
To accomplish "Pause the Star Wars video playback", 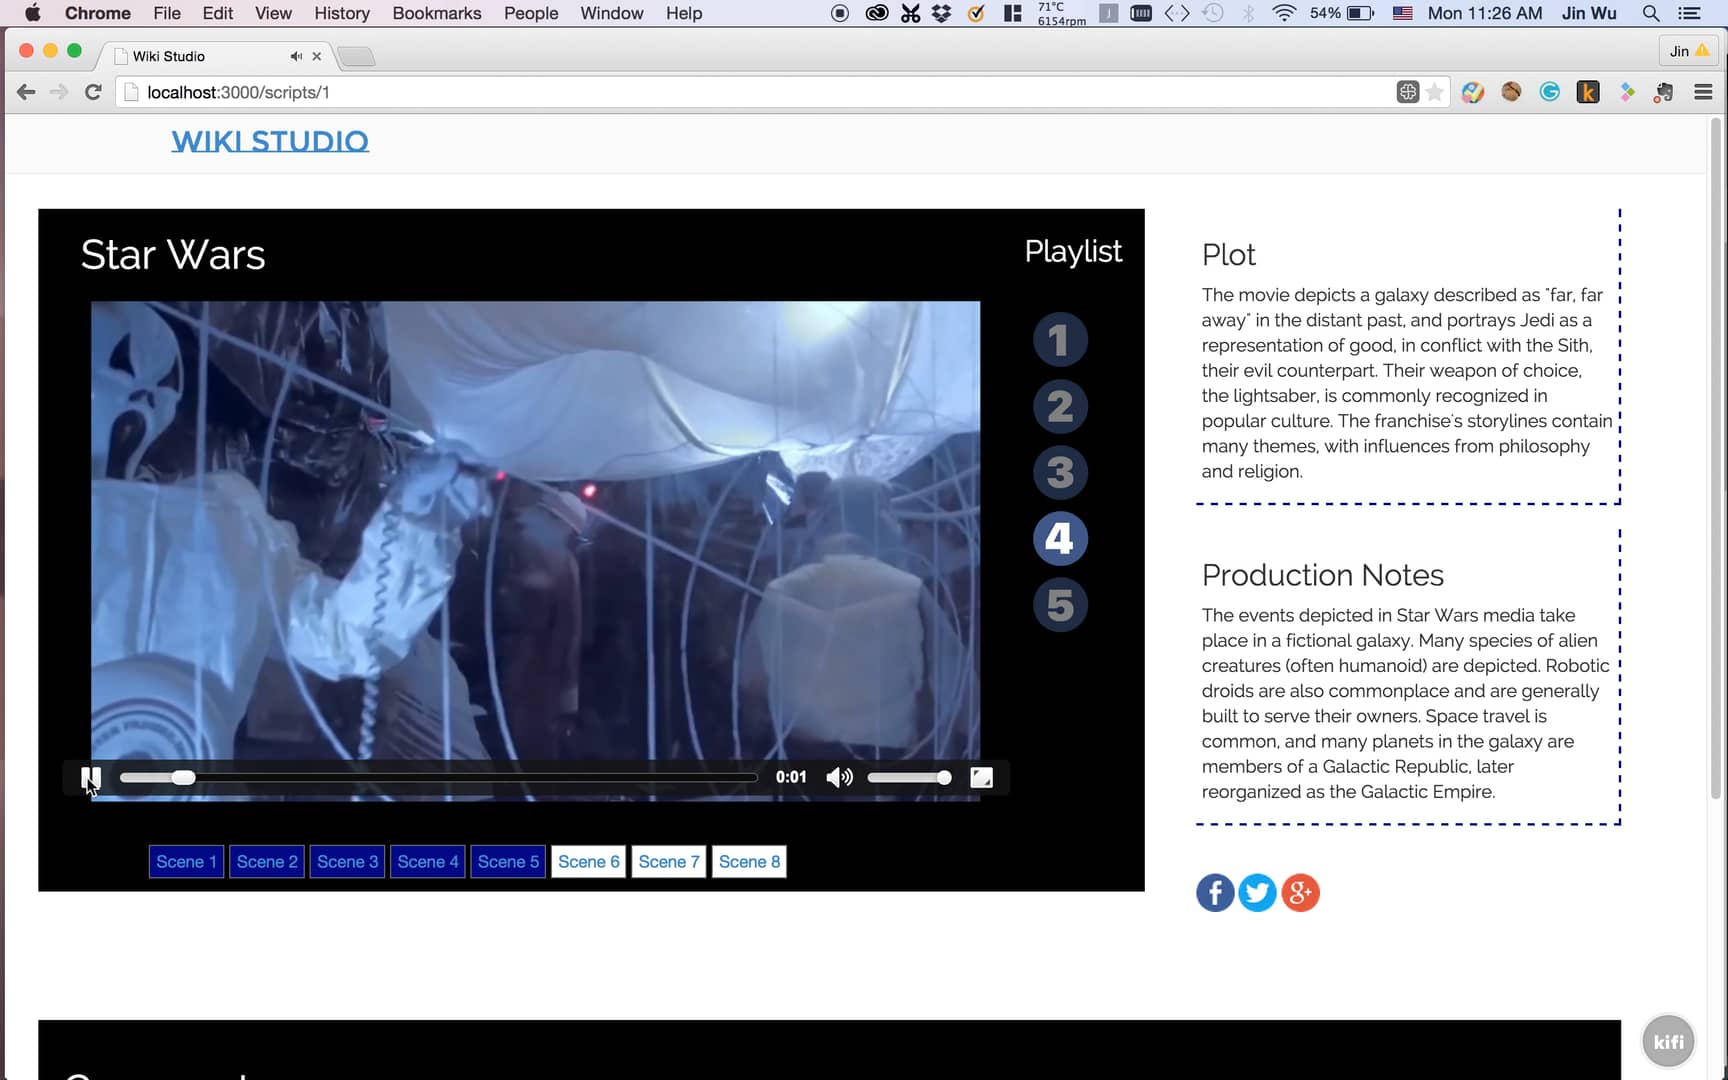I will pos(91,777).
